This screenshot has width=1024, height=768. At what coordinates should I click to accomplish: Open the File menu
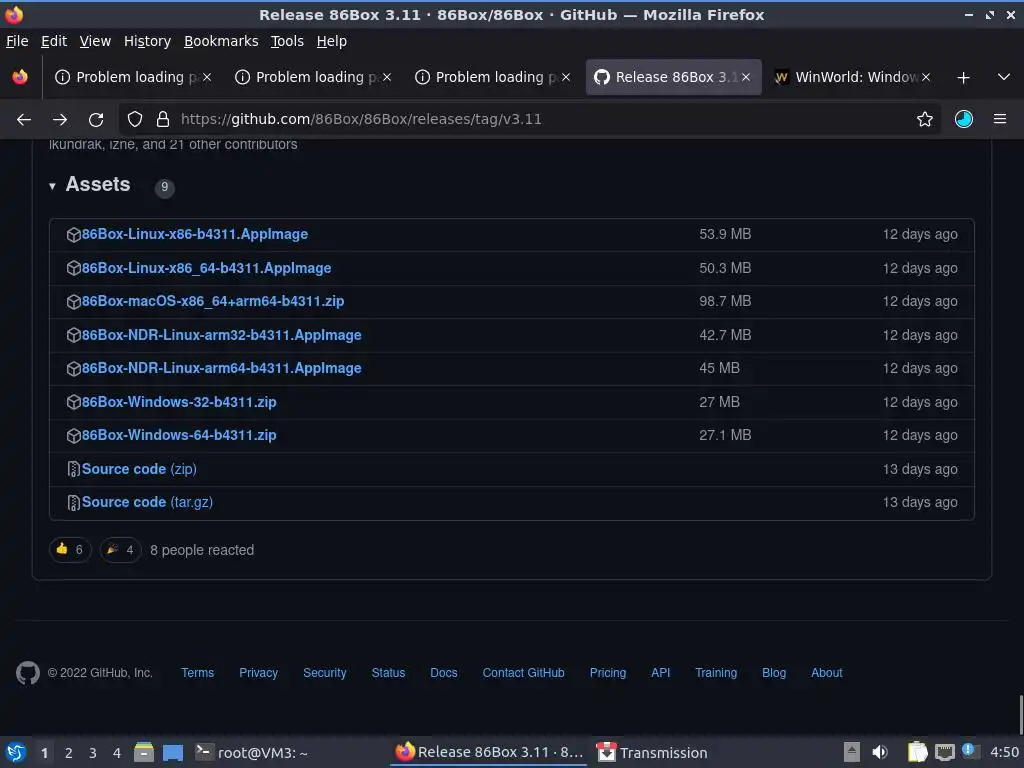(17, 41)
